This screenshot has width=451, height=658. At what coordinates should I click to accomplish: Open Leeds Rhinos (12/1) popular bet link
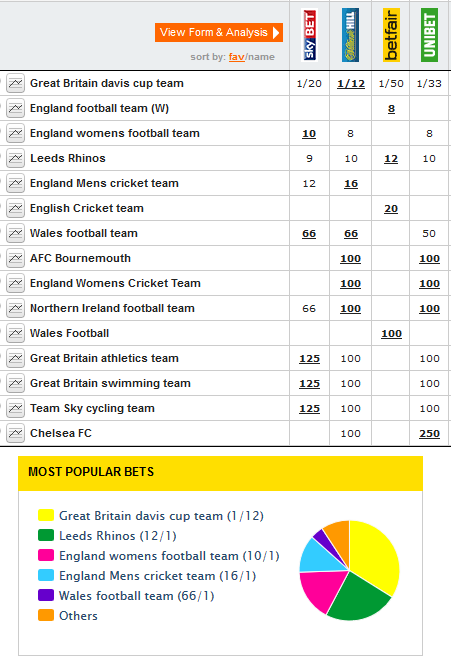[x=117, y=536]
